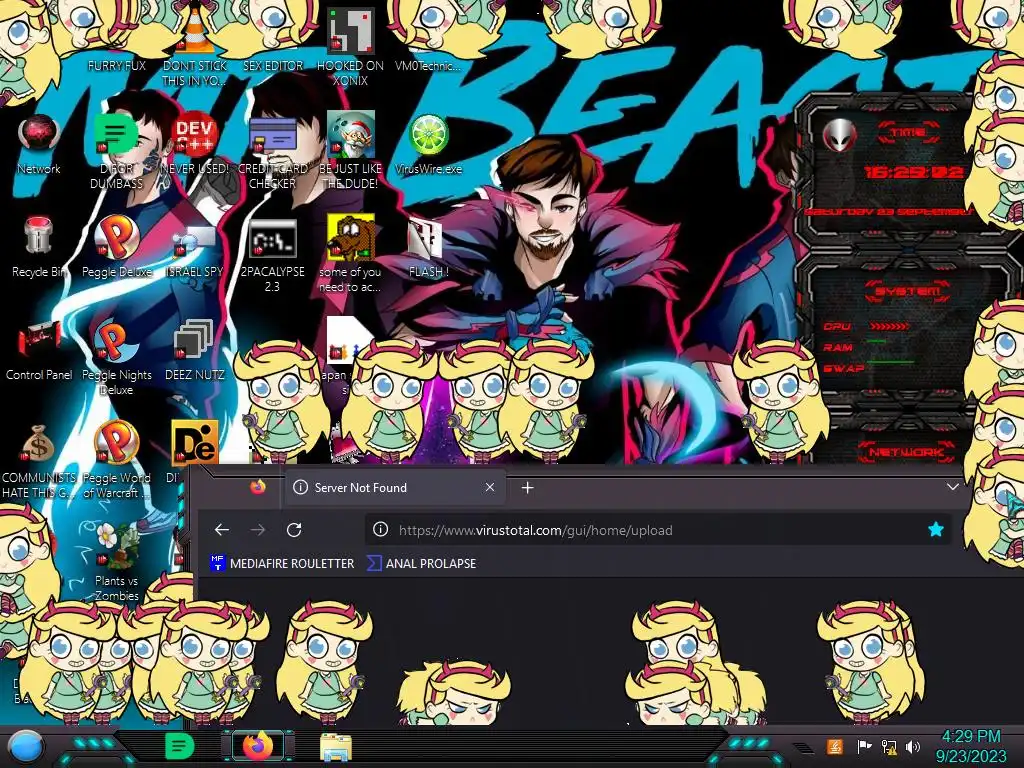Open the Start orb
This screenshot has height=768, width=1024.
(26, 747)
